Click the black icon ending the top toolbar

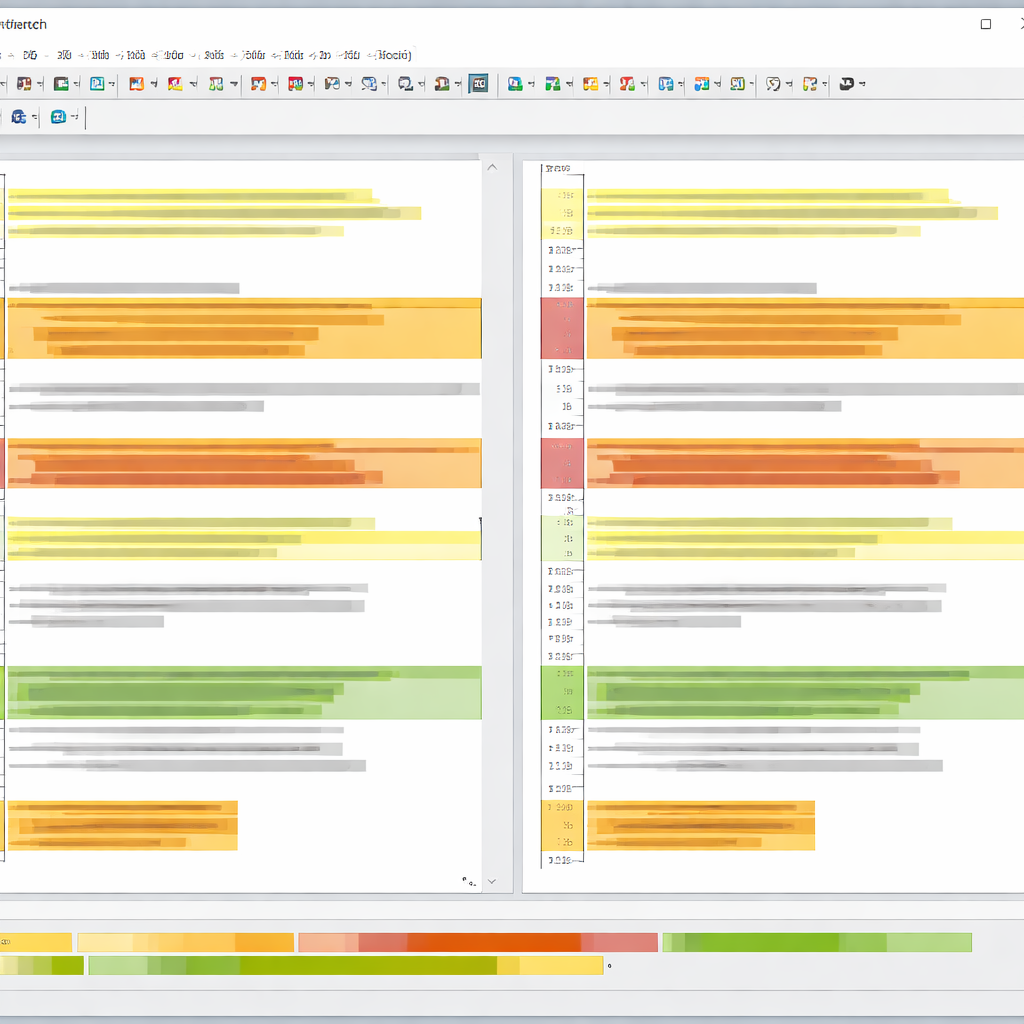[x=846, y=84]
